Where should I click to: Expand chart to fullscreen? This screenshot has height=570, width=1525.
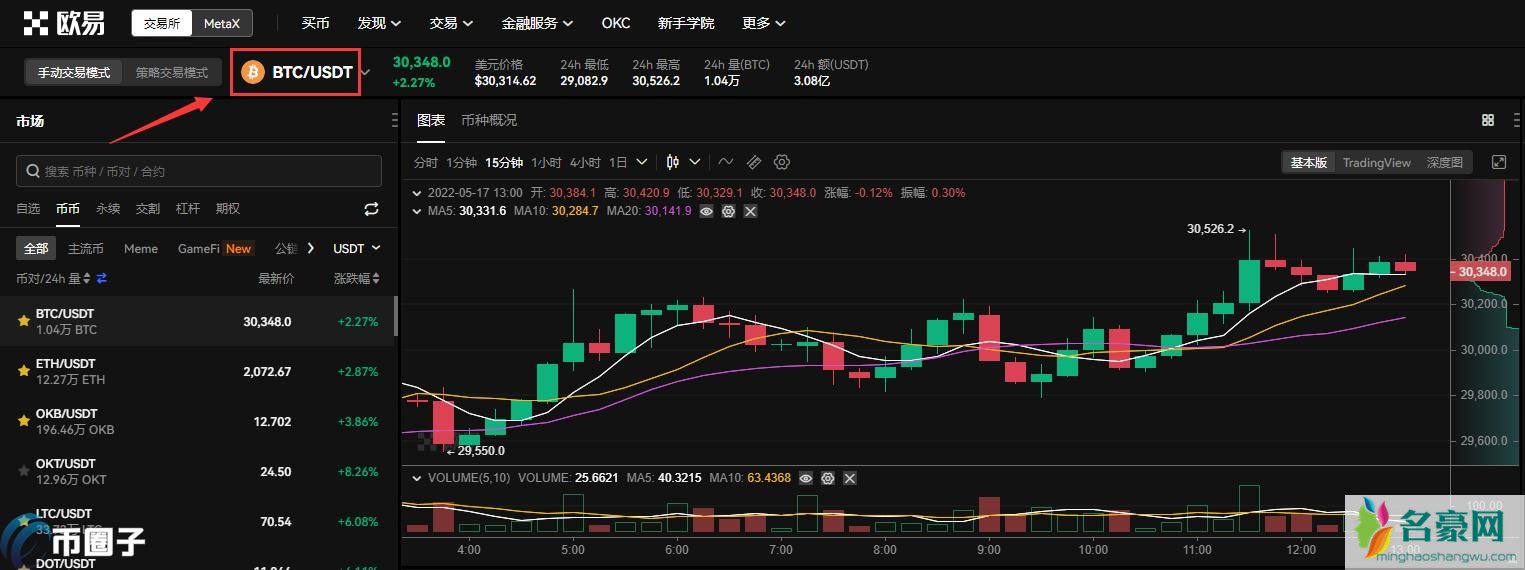1498,162
